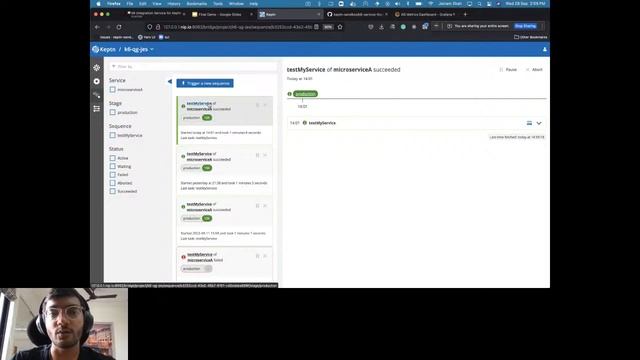Open the services view icon in Keptn sidebar
This screenshot has width=640, height=360.
point(96,81)
